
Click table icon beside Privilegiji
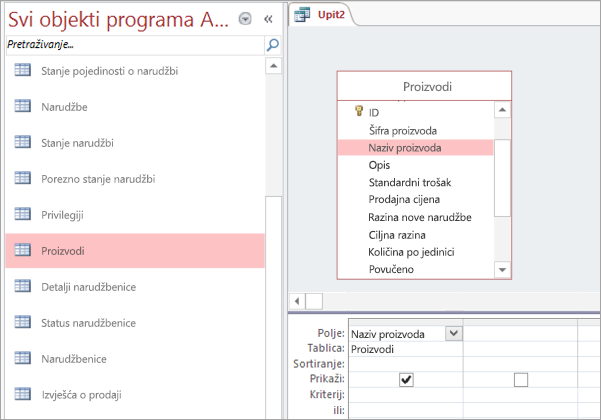(x=23, y=214)
